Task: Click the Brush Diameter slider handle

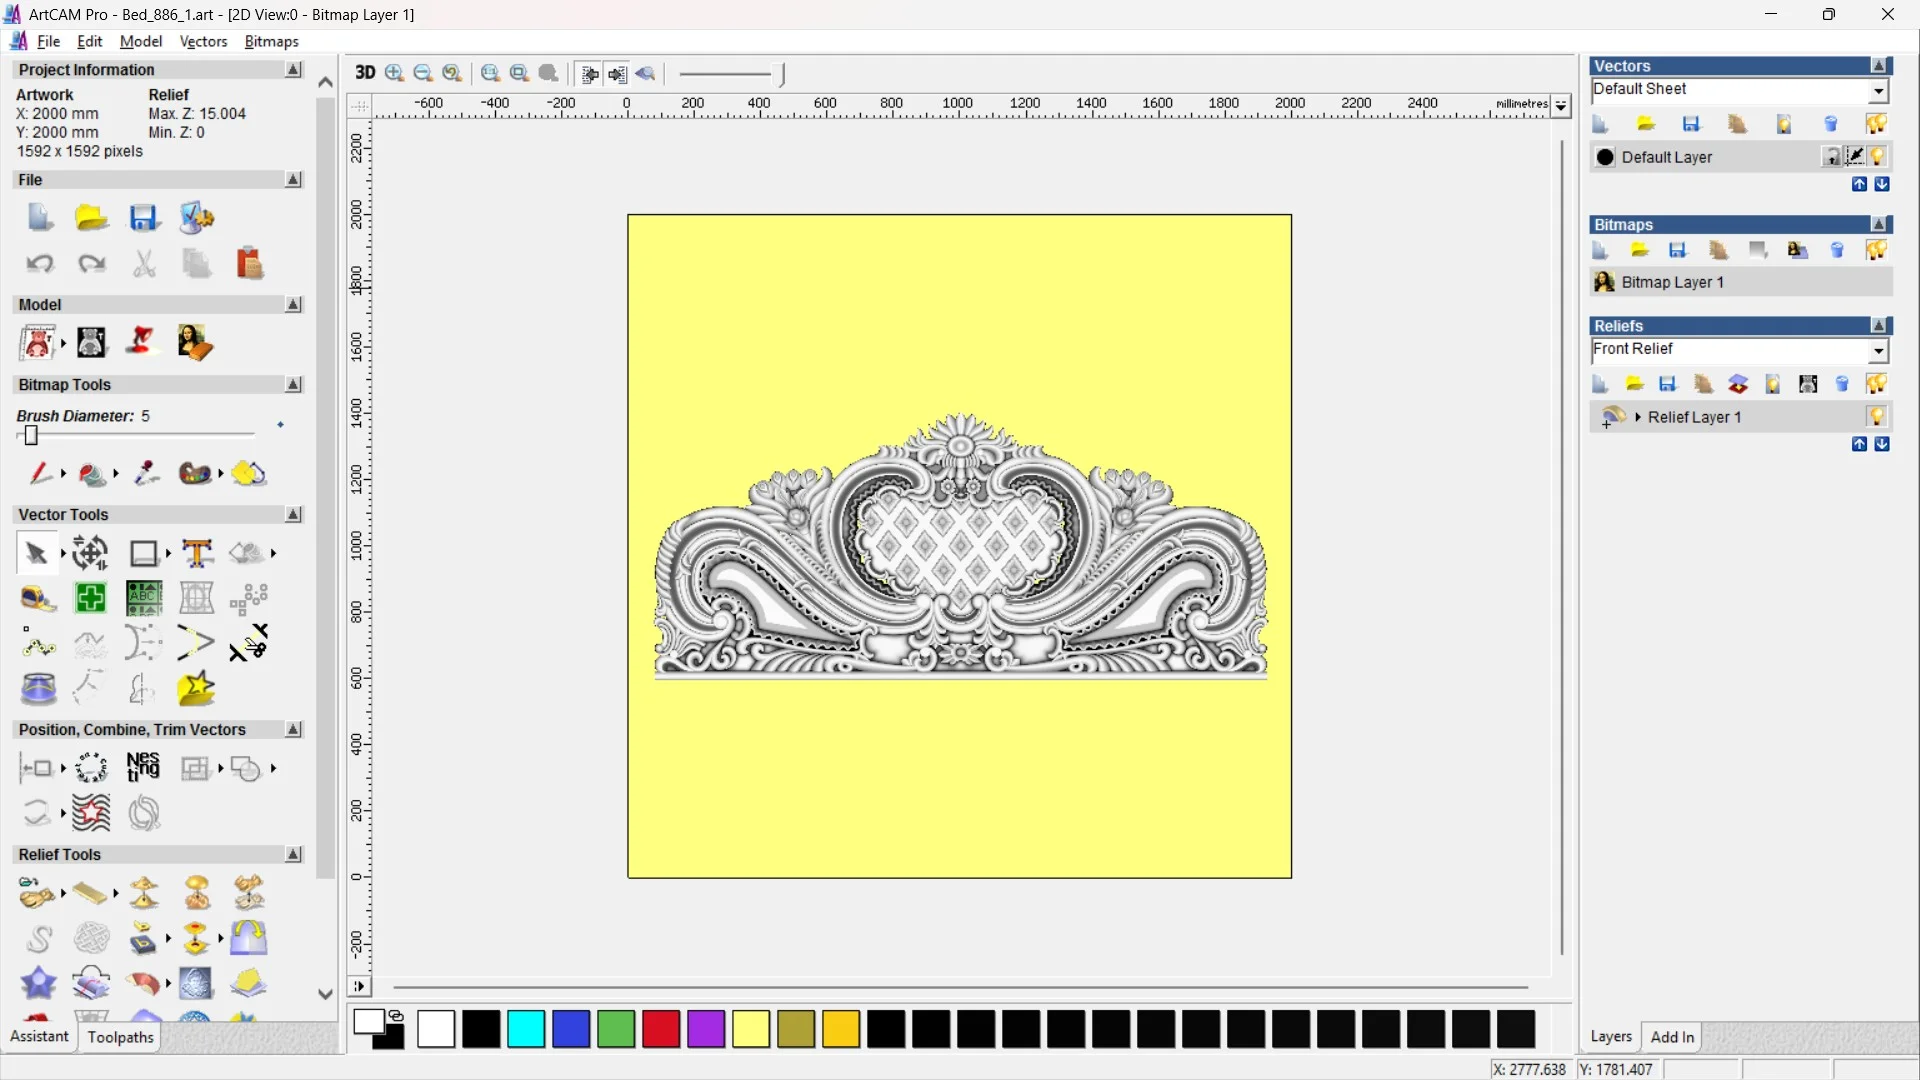Action: pos(31,436)
